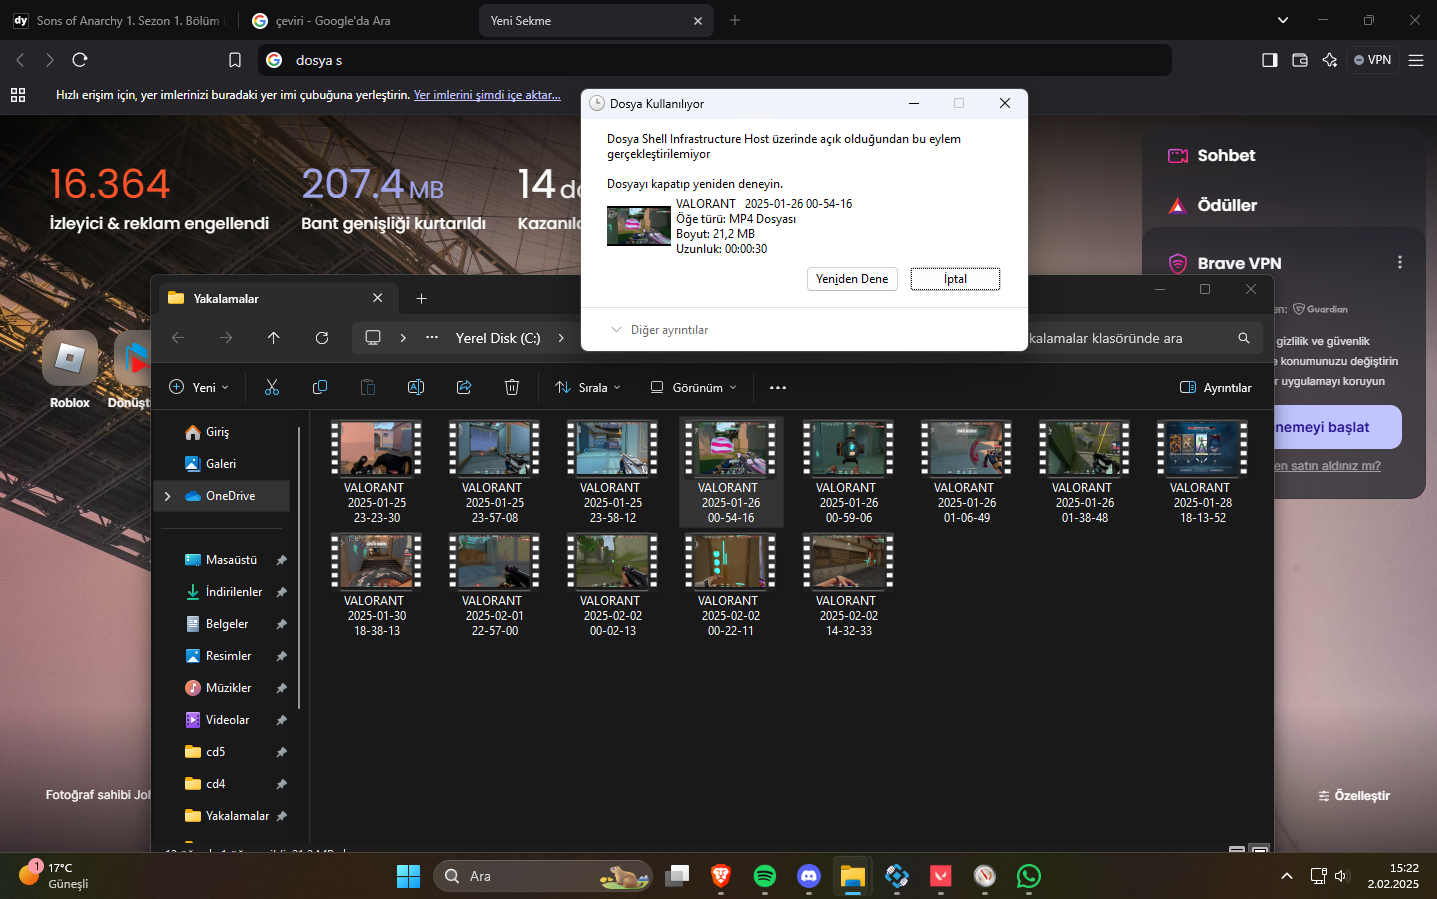Click the Delete trash icon in Explorer
Viewport: 1437px width, 899px height.
click(512, 387)
